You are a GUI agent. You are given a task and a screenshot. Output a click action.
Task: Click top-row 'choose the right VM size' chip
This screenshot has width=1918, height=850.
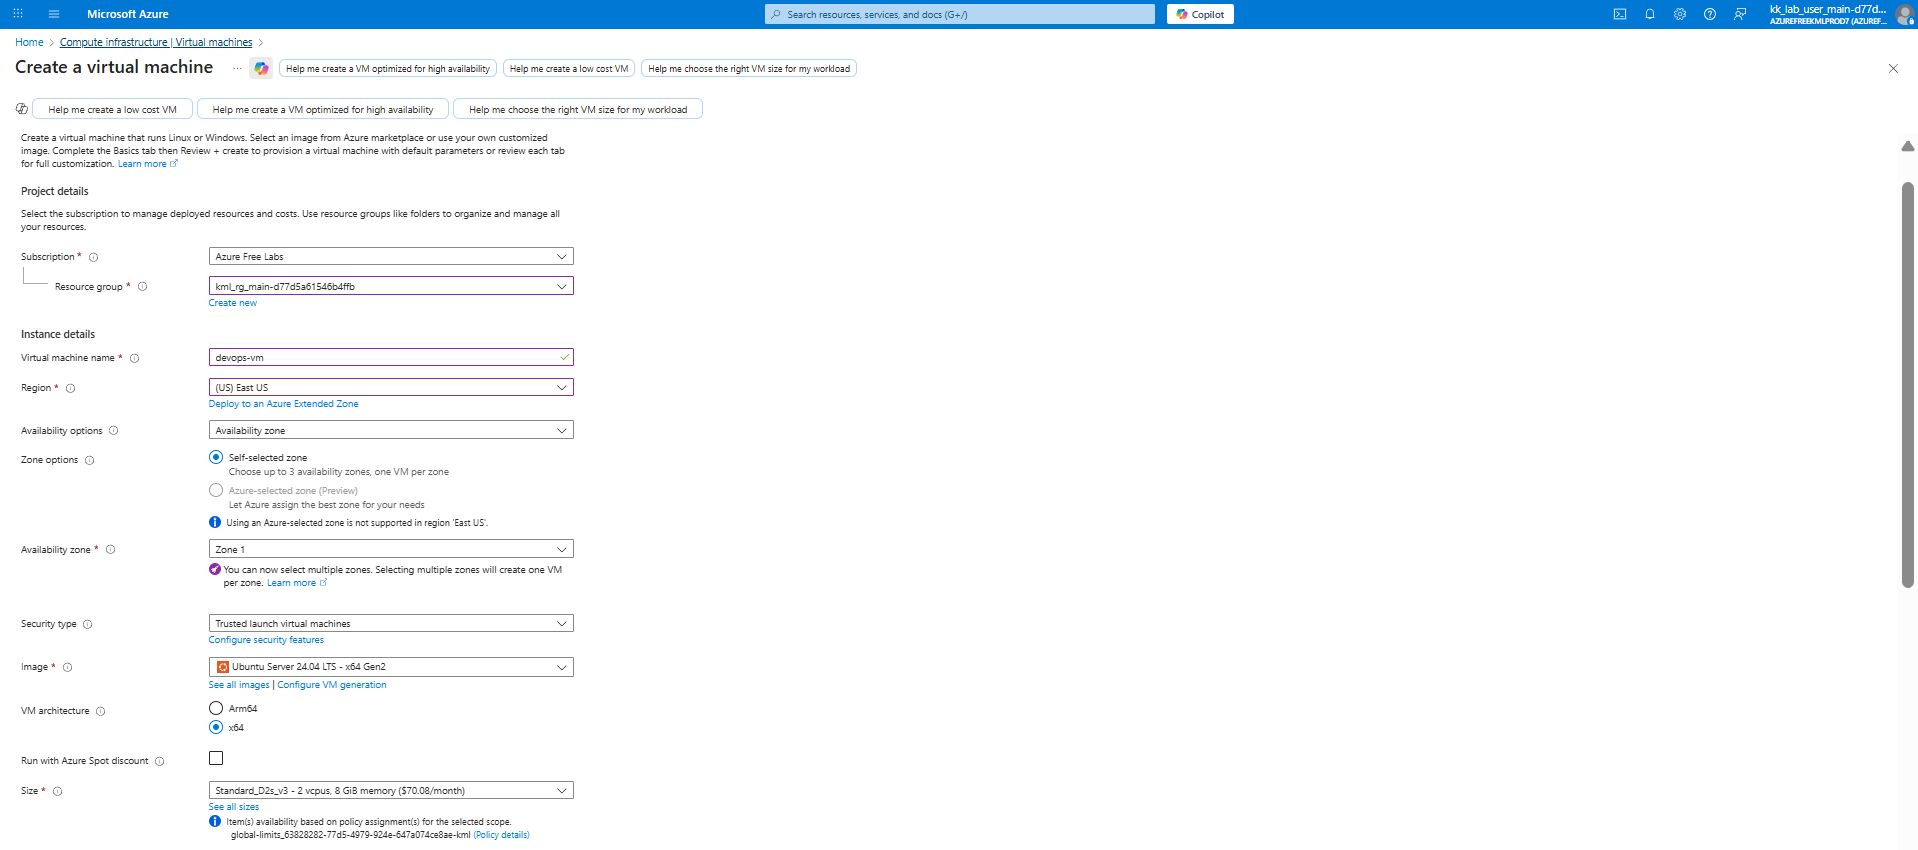[749, 68]
